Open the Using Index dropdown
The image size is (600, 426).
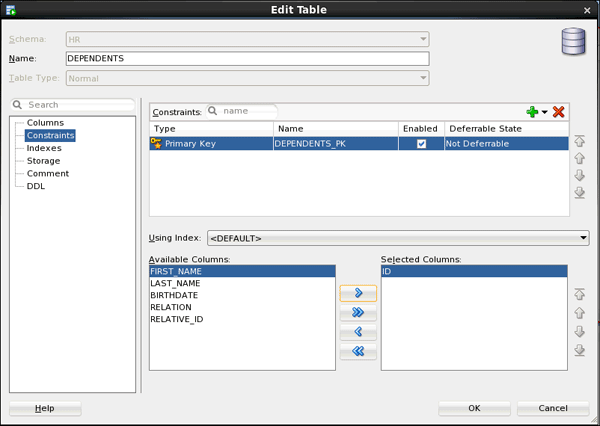(x=397, y=238)
